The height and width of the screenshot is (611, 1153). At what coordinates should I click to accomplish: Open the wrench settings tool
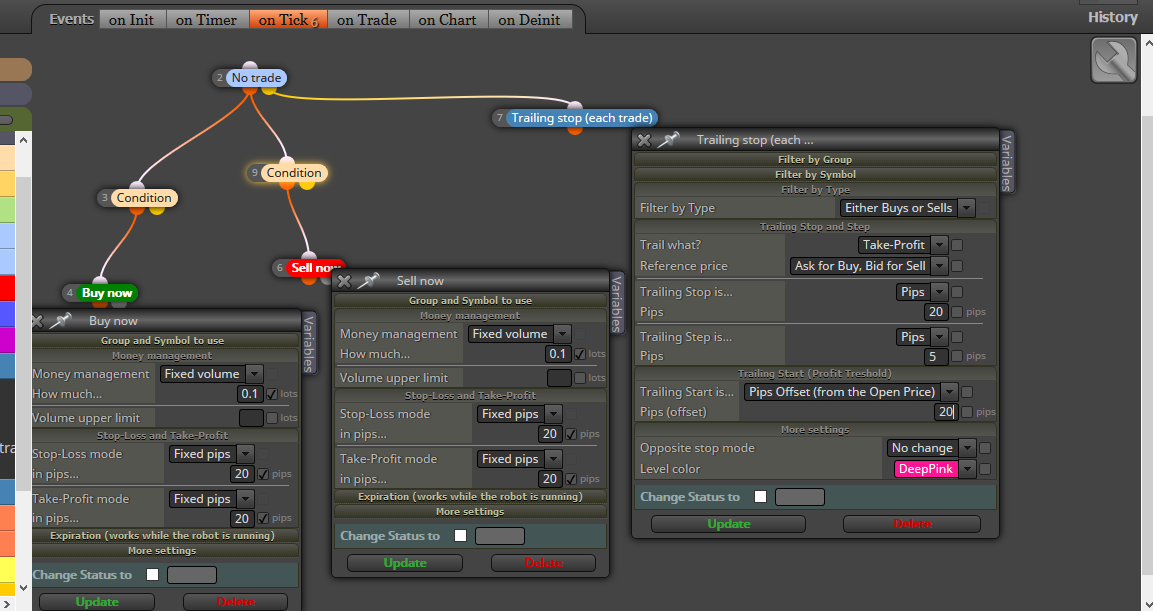[1114, 60]
